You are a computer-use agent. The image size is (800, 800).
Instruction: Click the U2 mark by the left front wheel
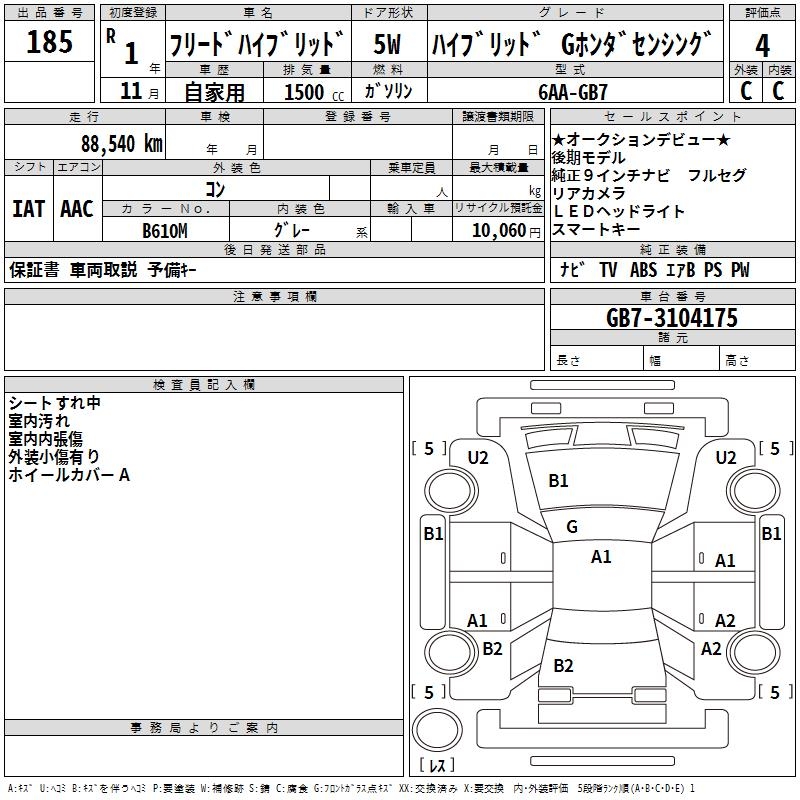(478, 458)
